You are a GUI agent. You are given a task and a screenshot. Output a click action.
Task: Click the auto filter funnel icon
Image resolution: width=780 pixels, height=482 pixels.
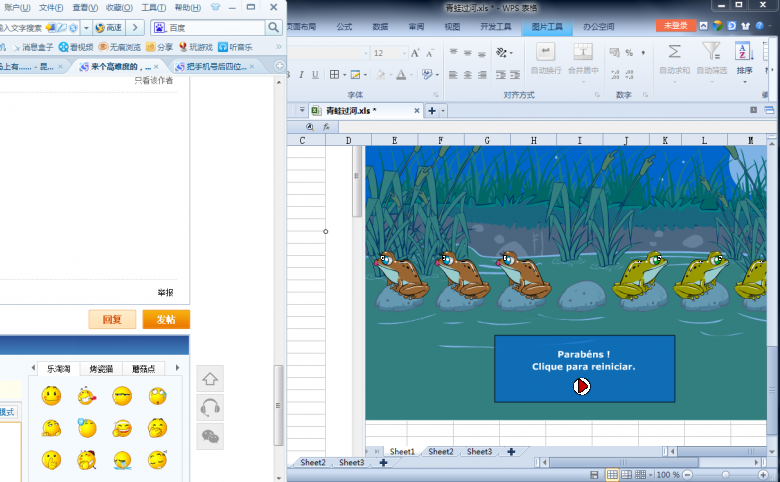click(710, 51)
